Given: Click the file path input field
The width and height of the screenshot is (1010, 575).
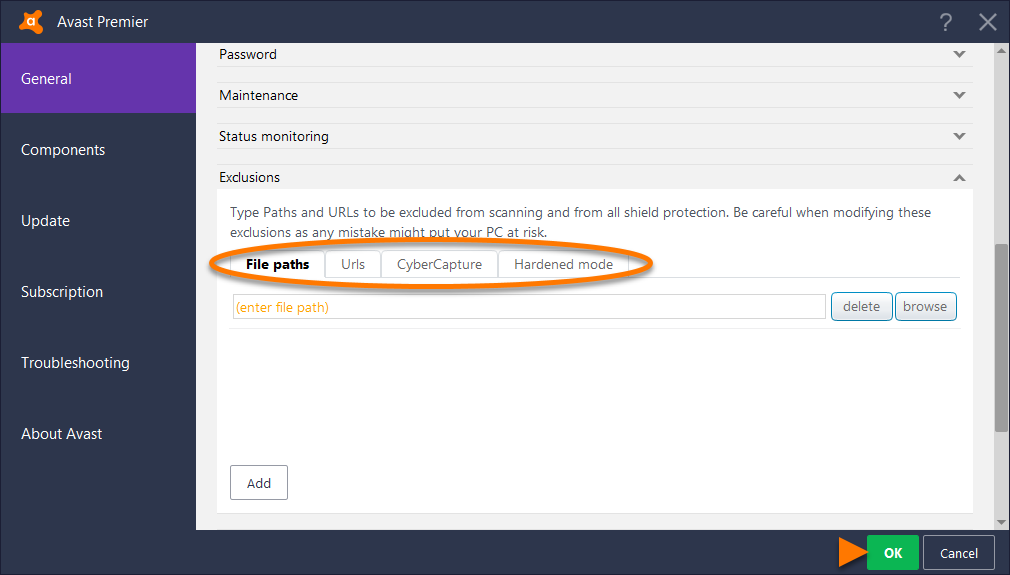Looking at the screenshot, I should click(528, 307).
